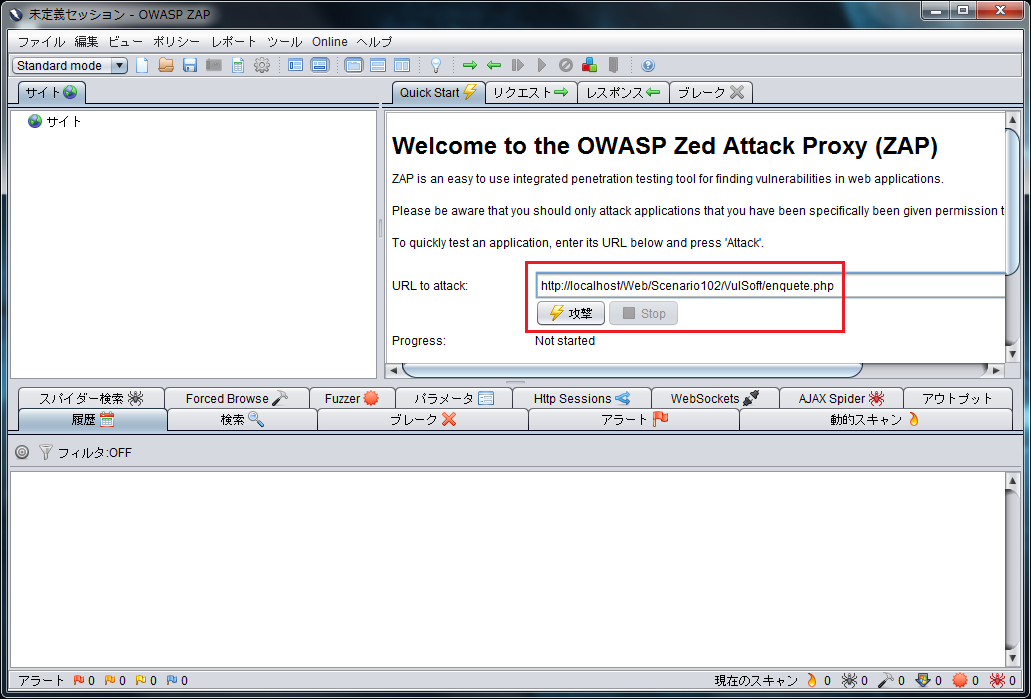
Task: Toggle the expand-tabs layout button next to tab names
Action: (x=320, y=65)
